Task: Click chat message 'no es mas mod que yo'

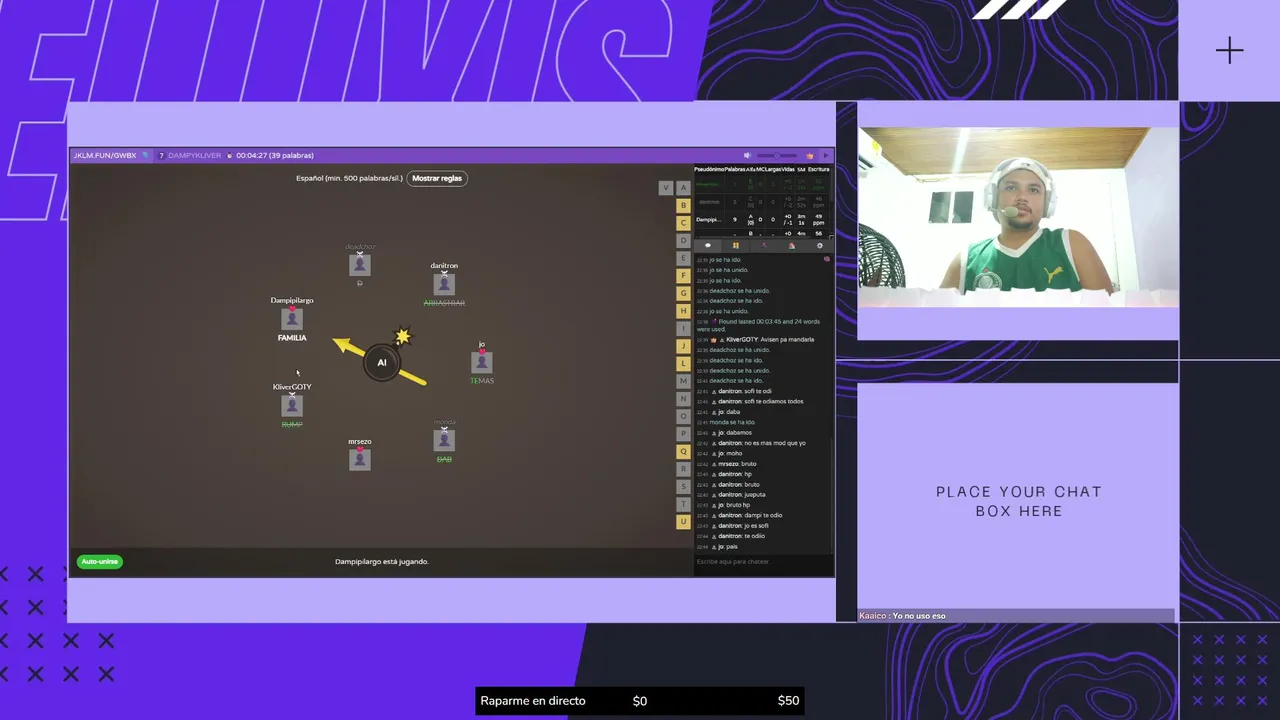Action: pos(775,443)
